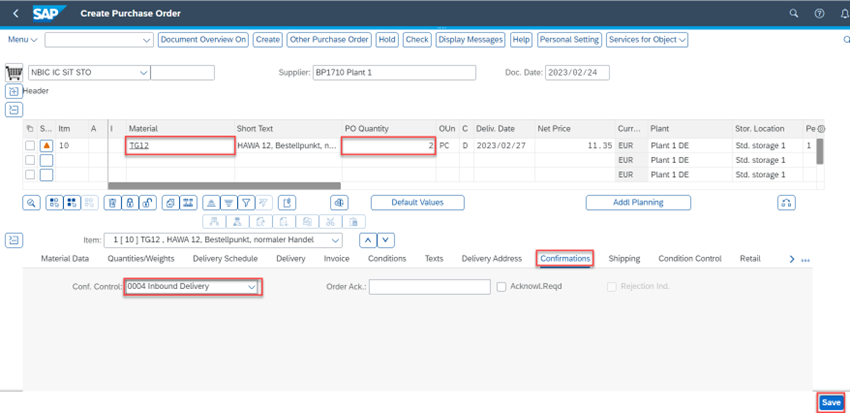Viewport: 850px width, 413px height.
Task: Collapse the item detail section icon
Action: tap(14, 240)
